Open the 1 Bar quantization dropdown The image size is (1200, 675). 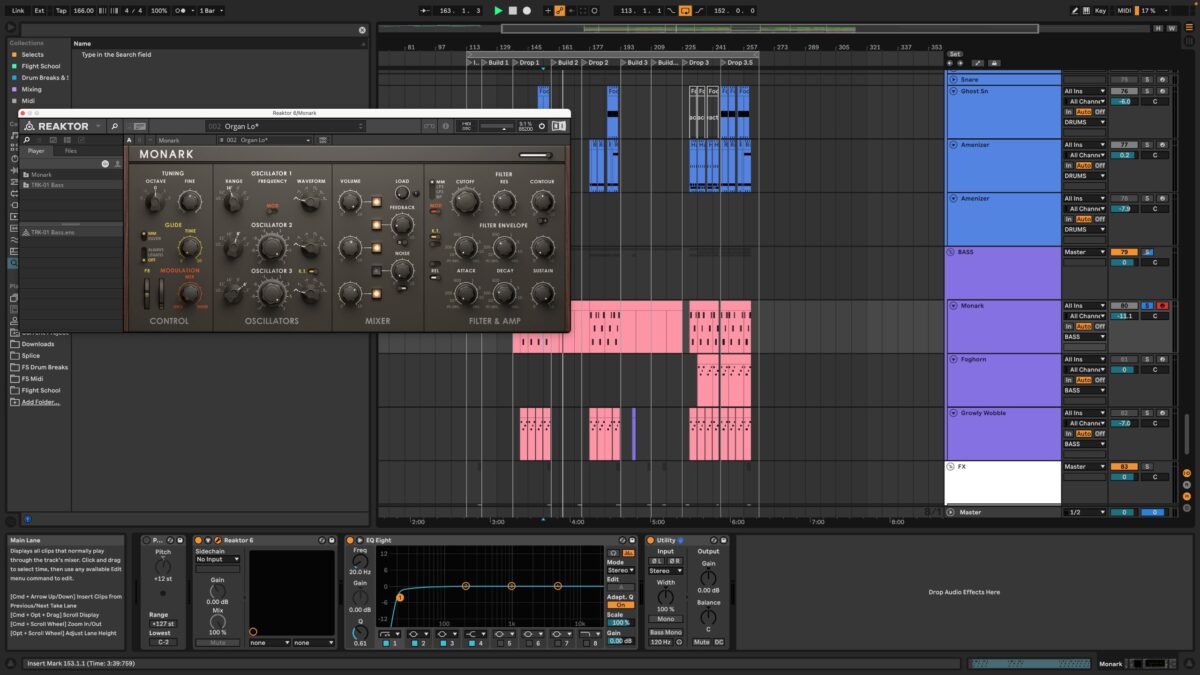click(x=211, y=10)
